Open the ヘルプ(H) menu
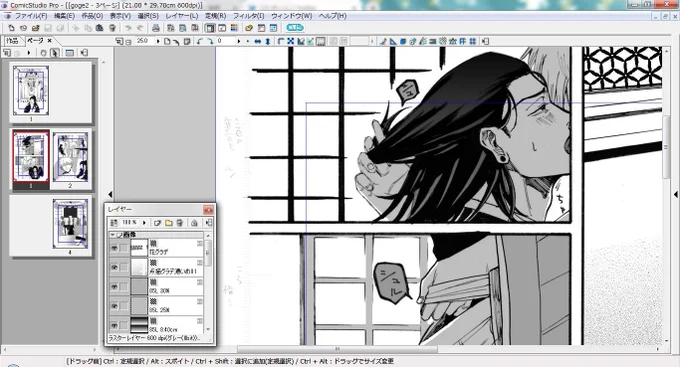This screenshot has height=367, width=680. pos(333,16)
